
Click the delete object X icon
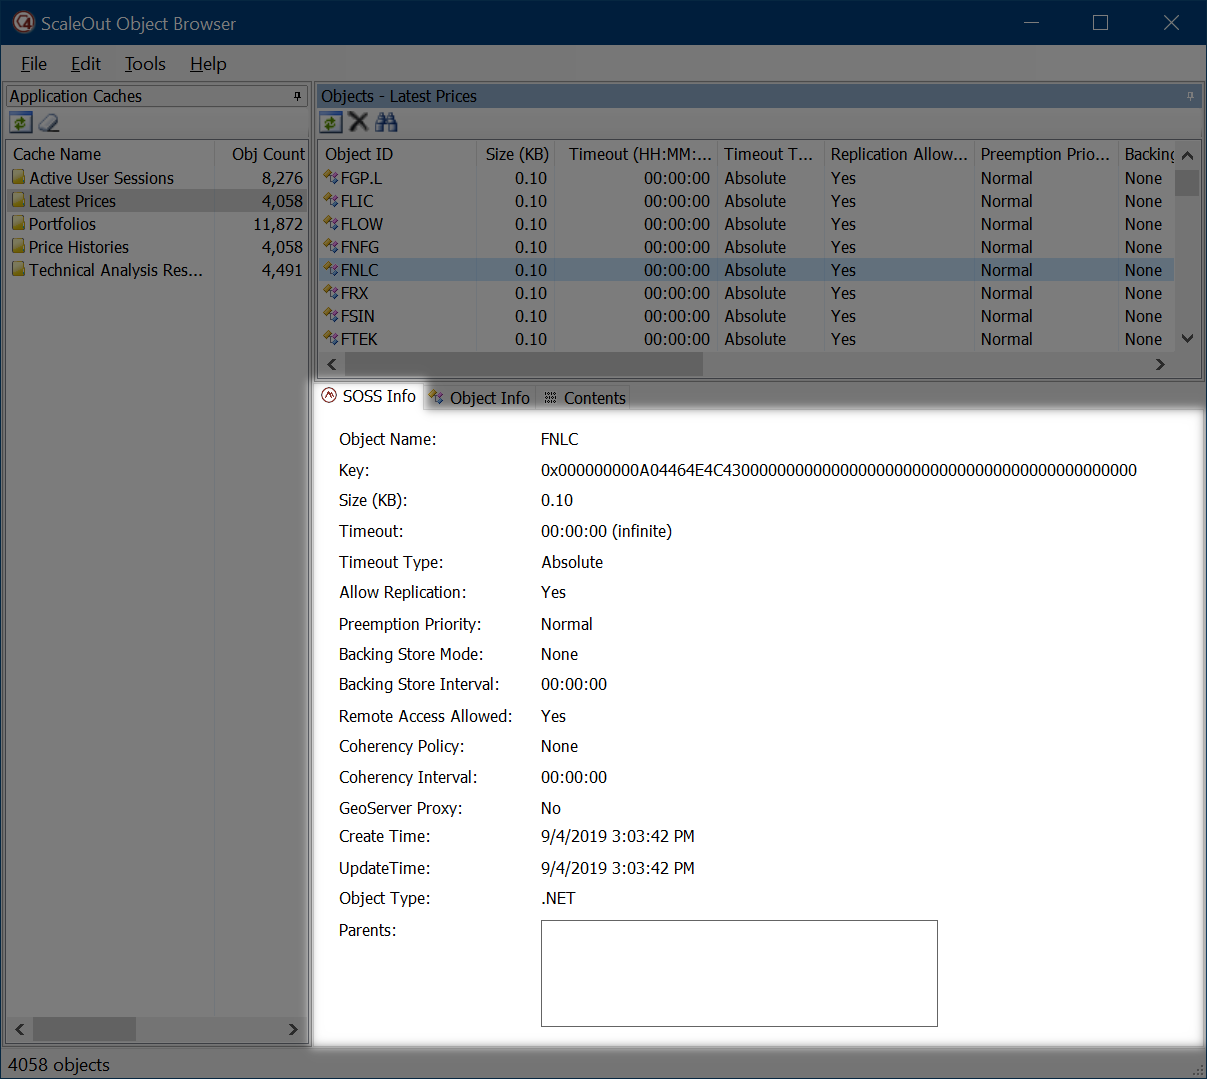[358, 122]
